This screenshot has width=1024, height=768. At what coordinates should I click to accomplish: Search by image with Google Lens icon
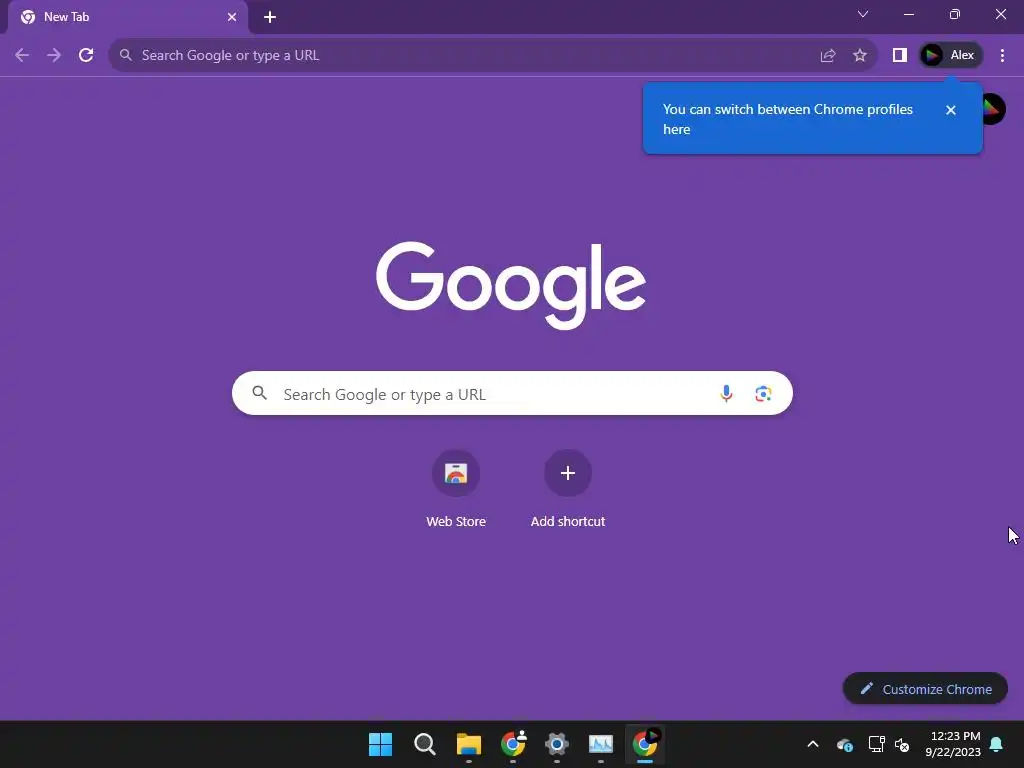[763, 394]
